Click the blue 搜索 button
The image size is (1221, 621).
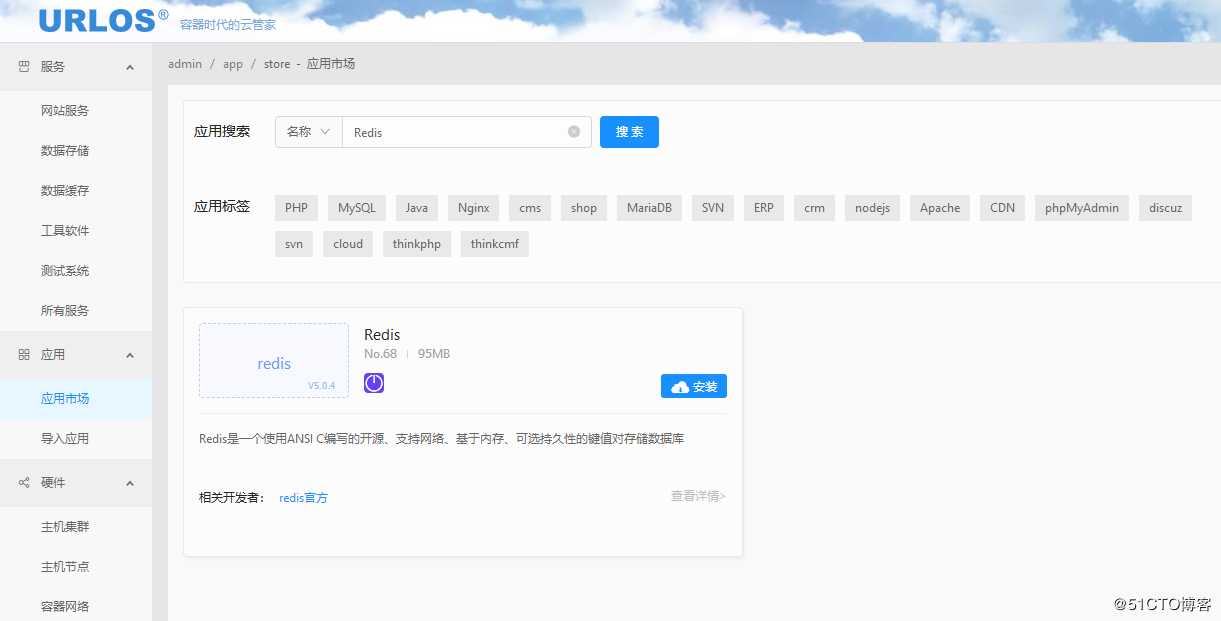(x=629, y=132)
